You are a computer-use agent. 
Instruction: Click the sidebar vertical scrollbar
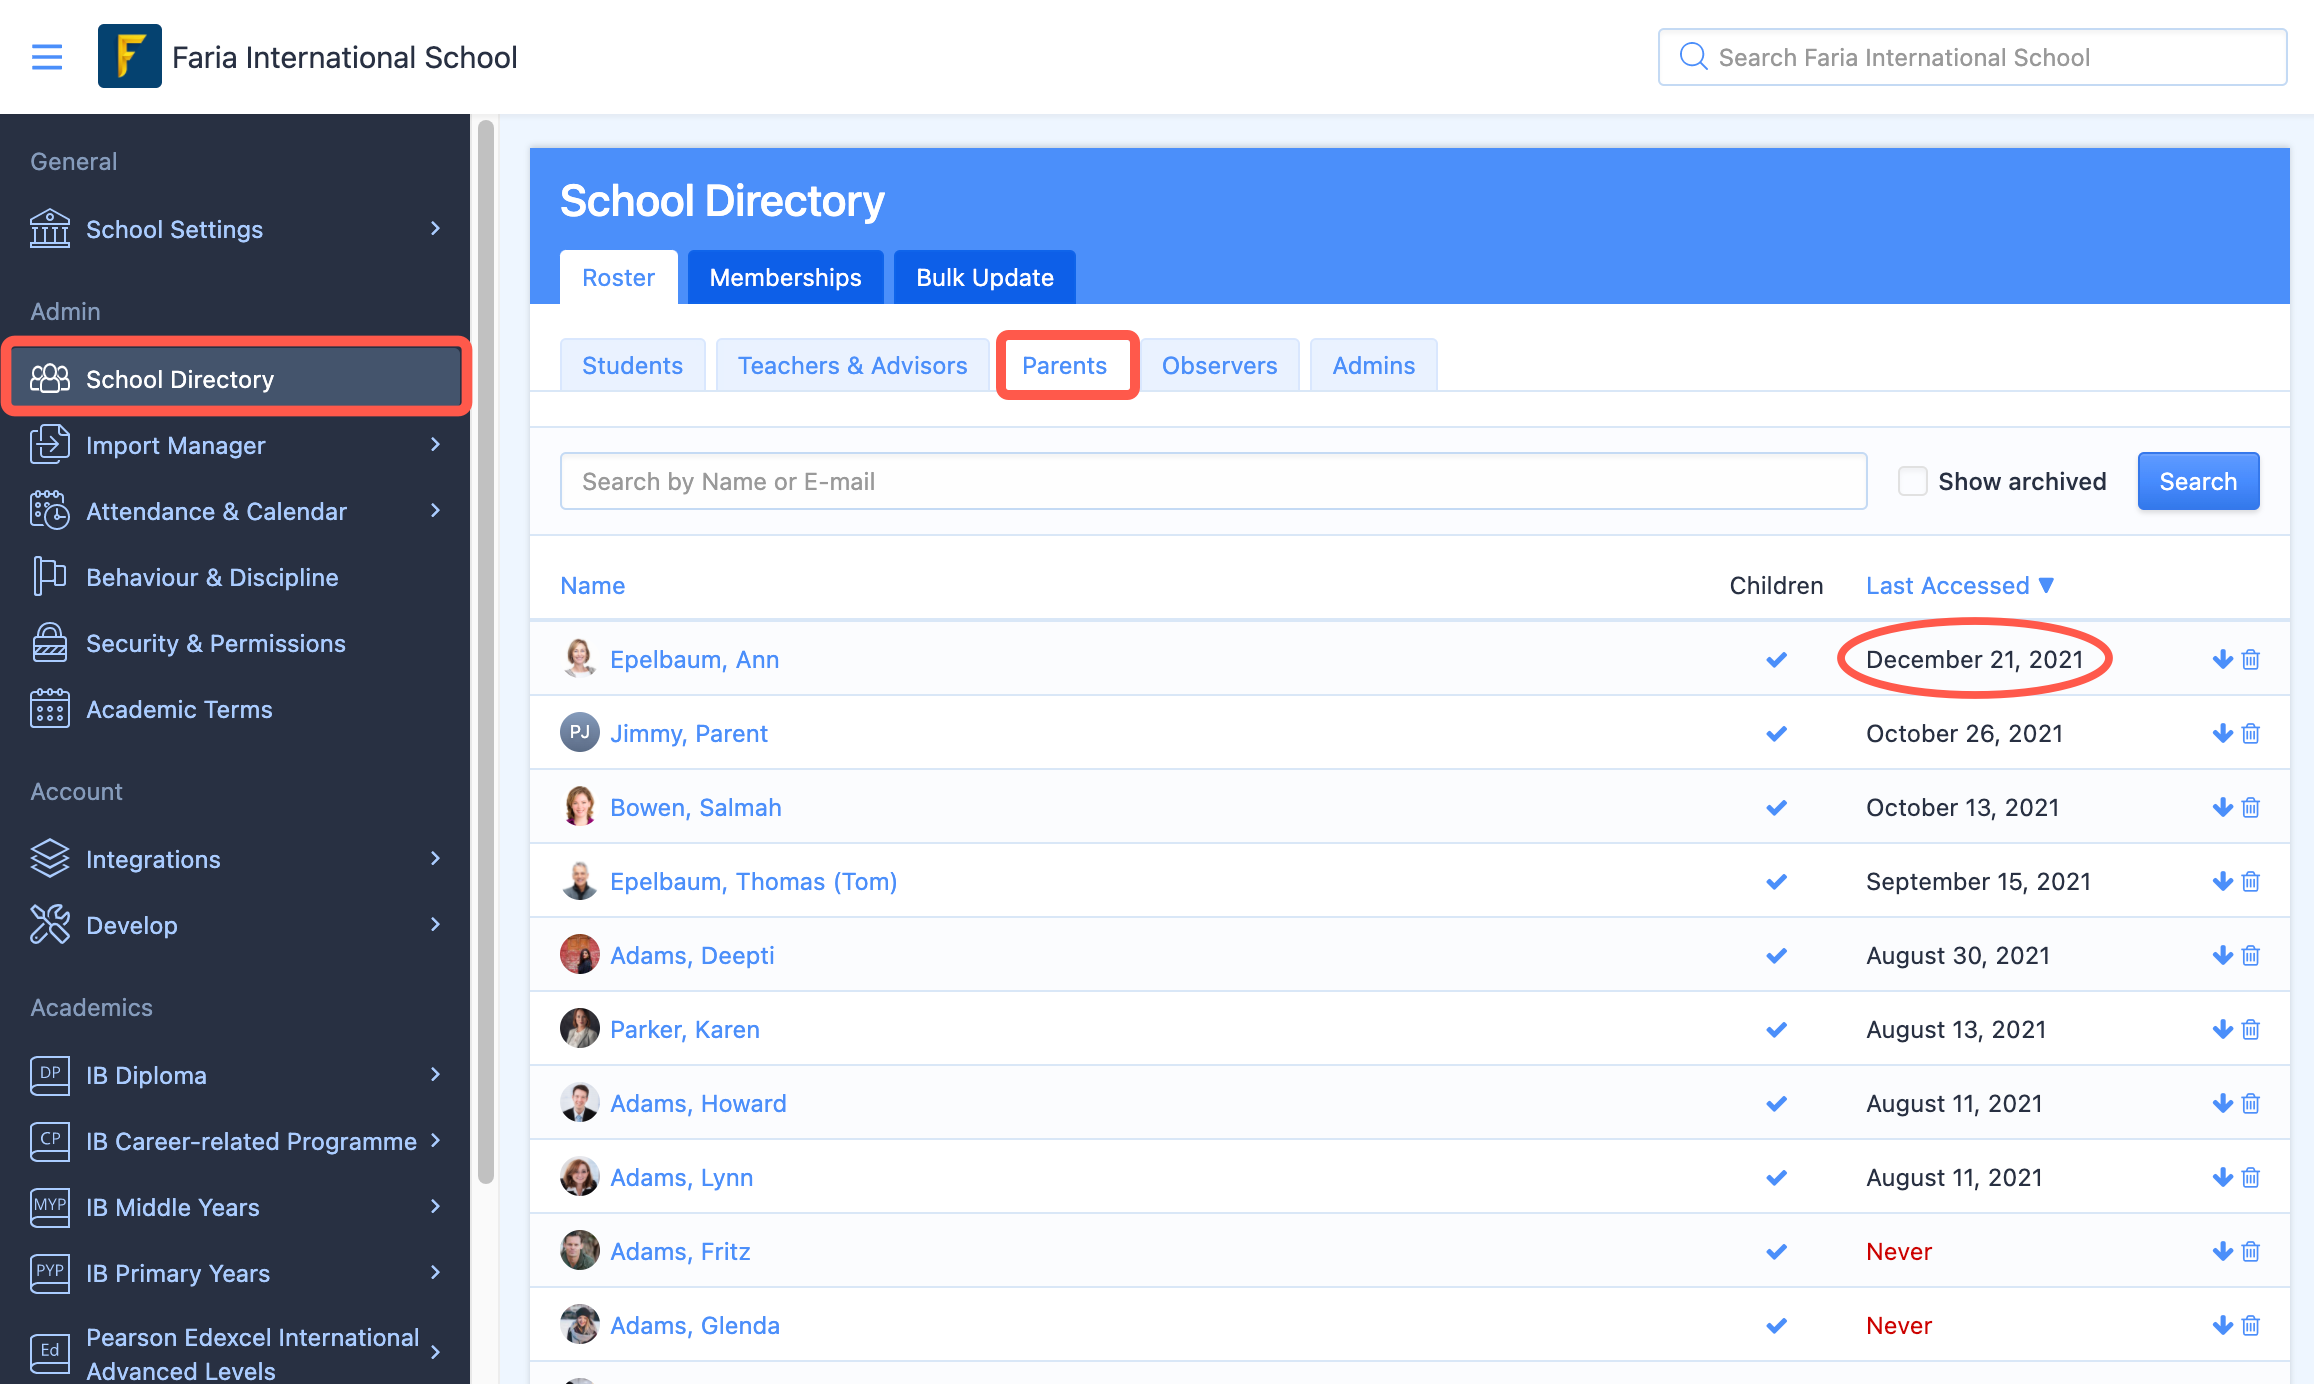pyautogui.click(x=486, y=650)
